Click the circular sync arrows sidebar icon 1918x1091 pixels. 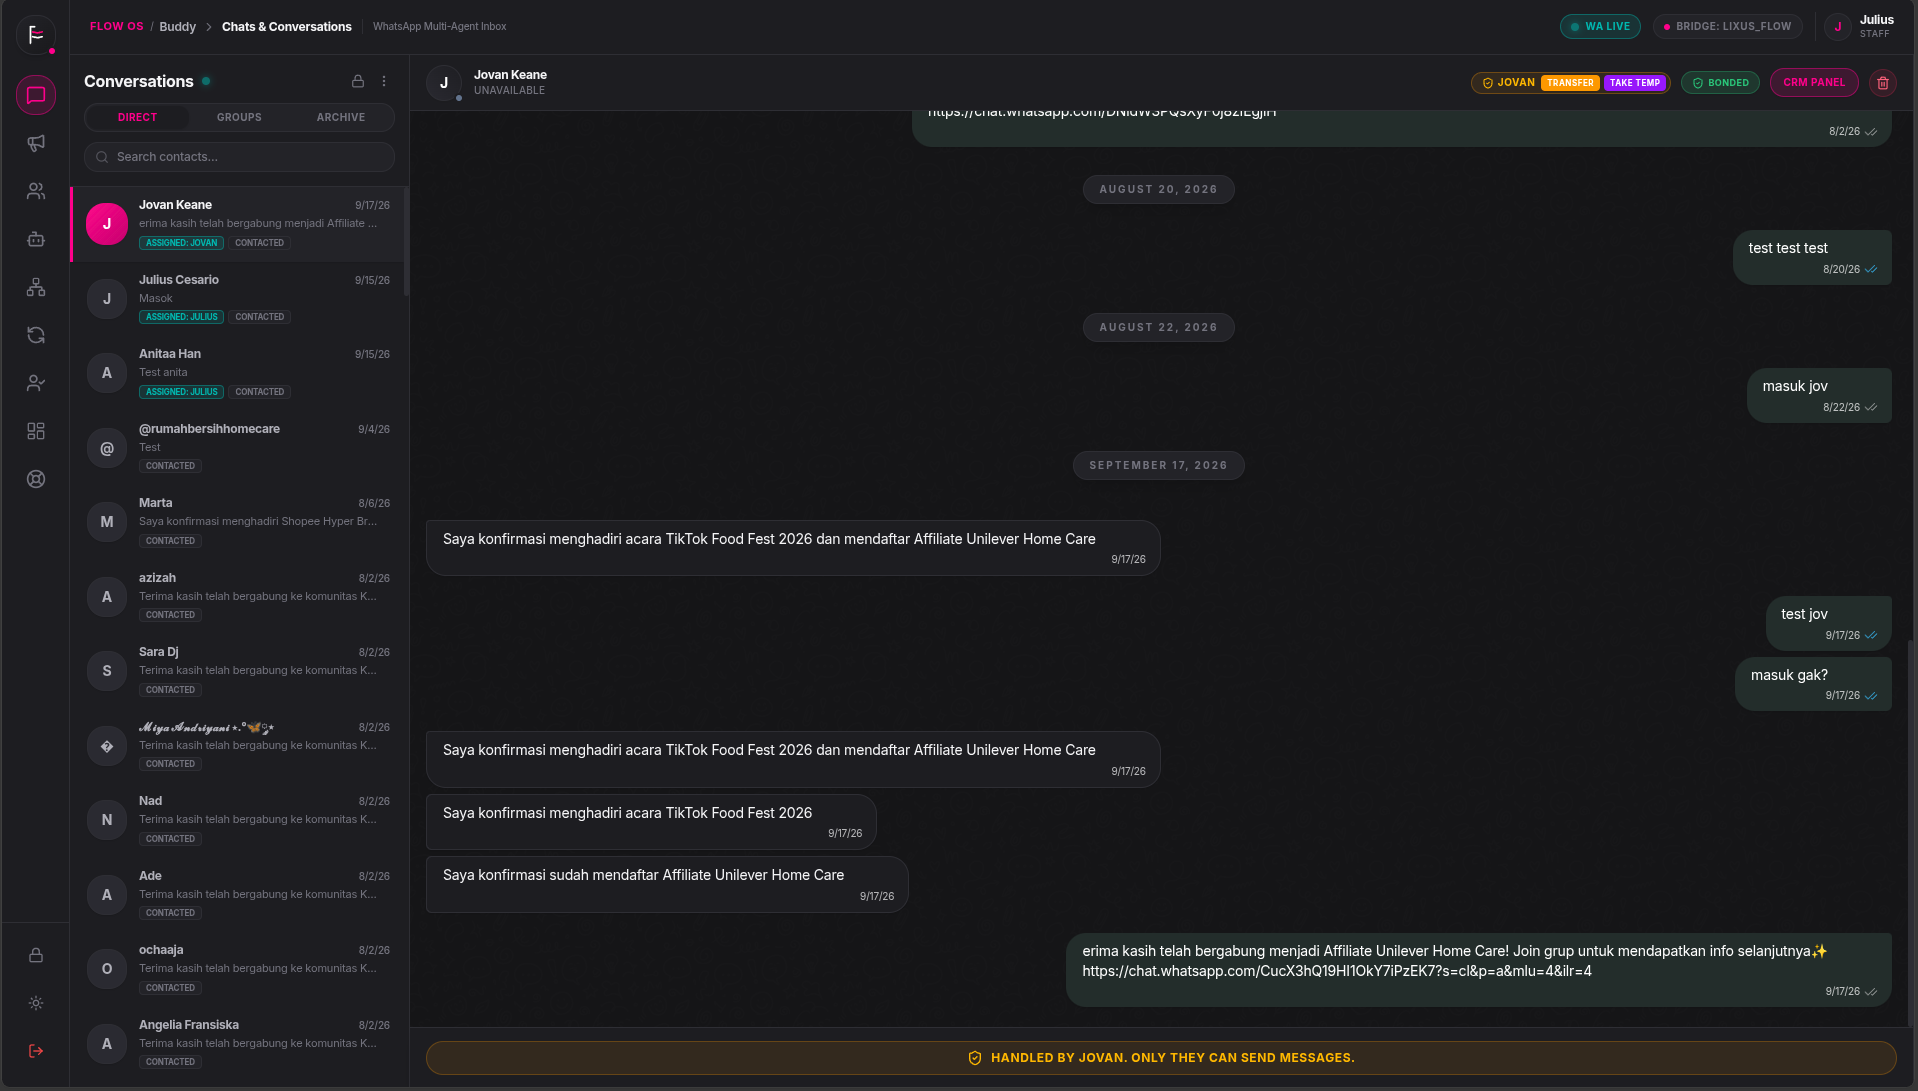click(36, 335)
